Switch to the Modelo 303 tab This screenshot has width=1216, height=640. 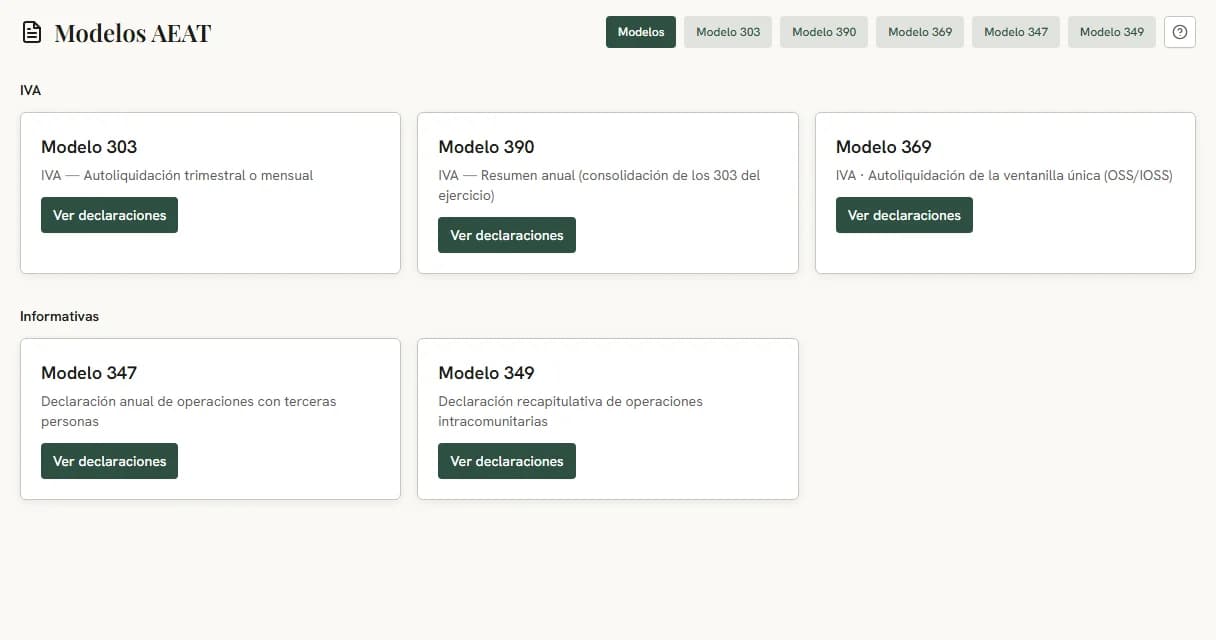point(728,32)
